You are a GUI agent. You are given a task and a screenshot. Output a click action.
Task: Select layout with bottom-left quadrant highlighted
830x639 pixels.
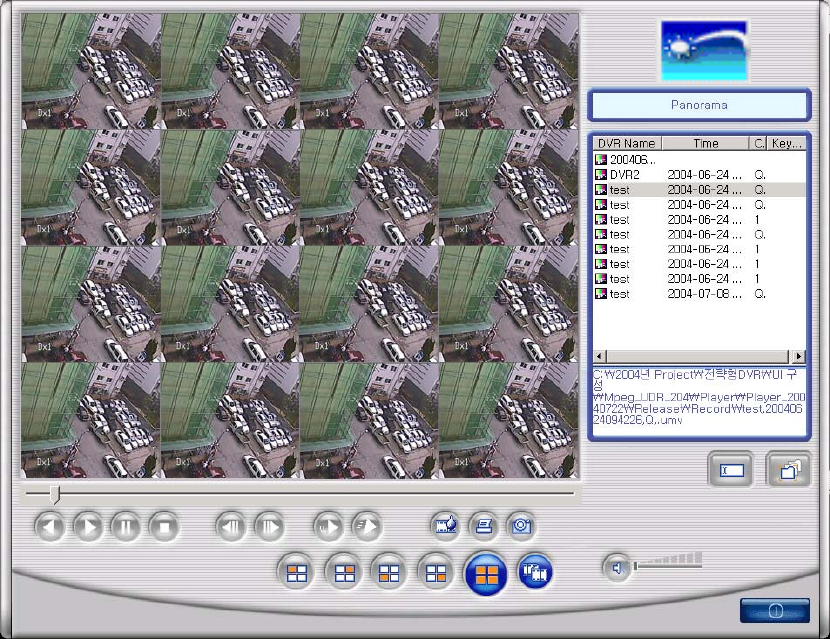pos(389,572)
